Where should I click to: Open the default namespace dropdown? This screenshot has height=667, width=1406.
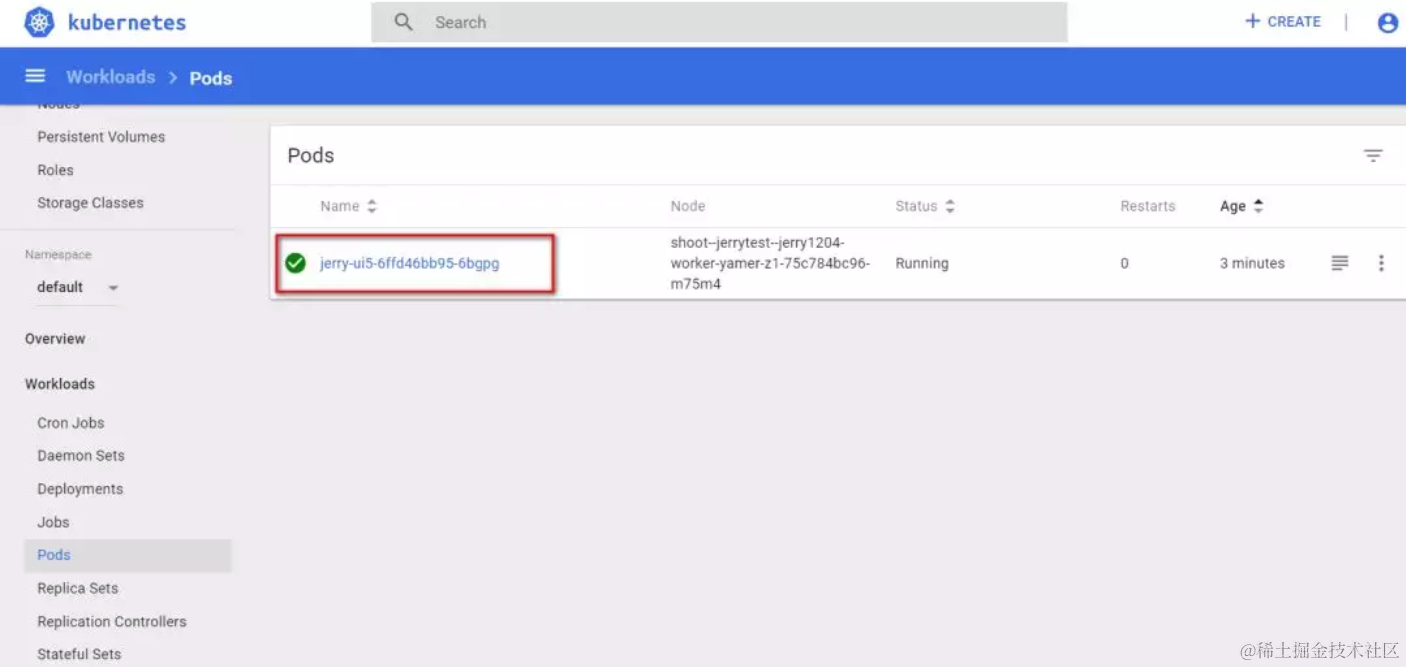[78, 287]
